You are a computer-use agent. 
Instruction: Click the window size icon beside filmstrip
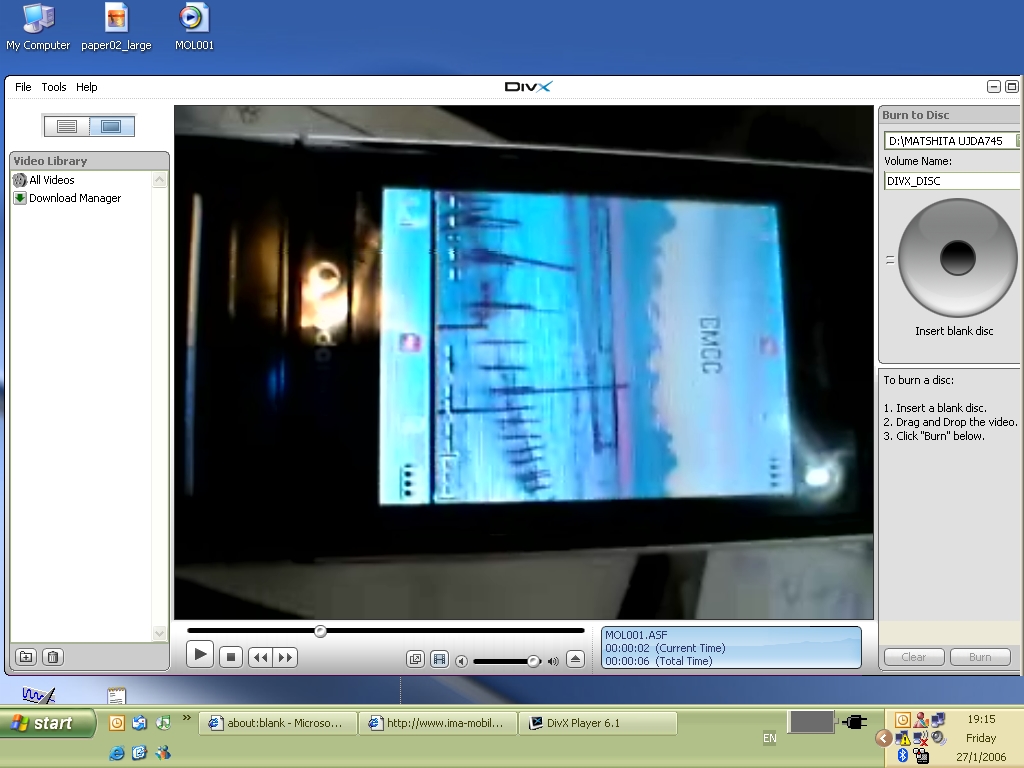[415, 659]
